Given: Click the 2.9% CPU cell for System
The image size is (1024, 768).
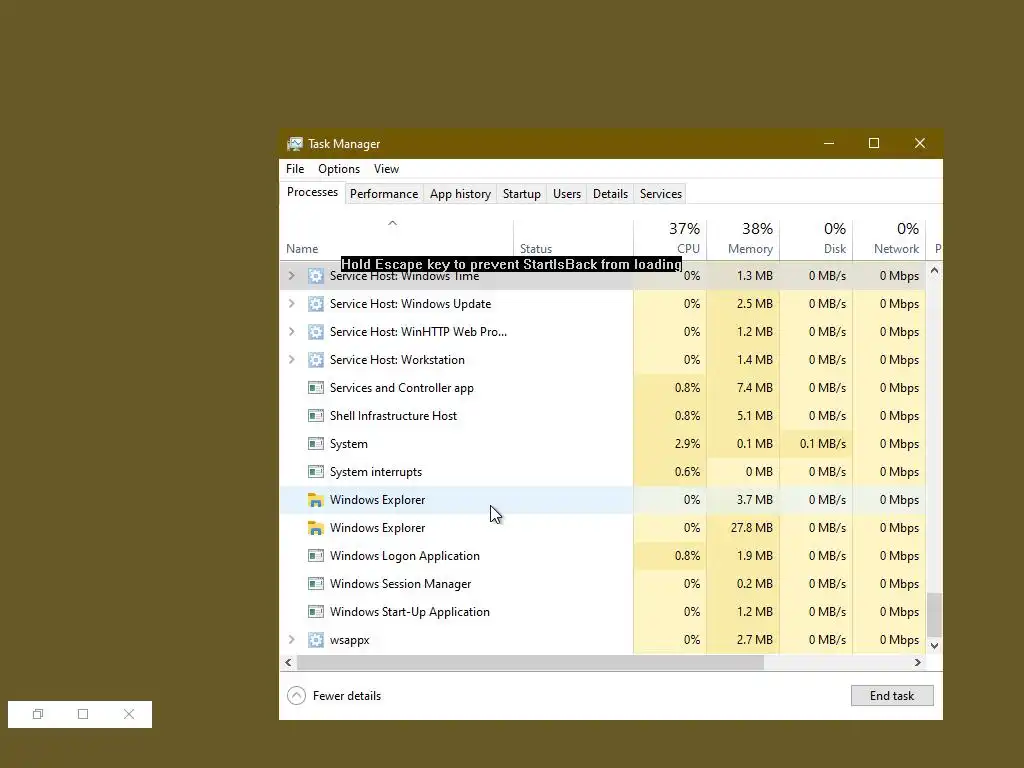Looking at the screenshot, I should click(670, 444).
